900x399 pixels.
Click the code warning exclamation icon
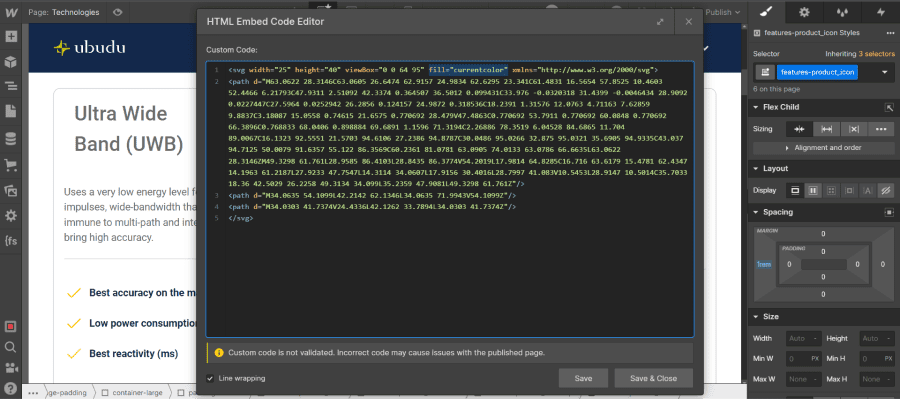(219, 352)
